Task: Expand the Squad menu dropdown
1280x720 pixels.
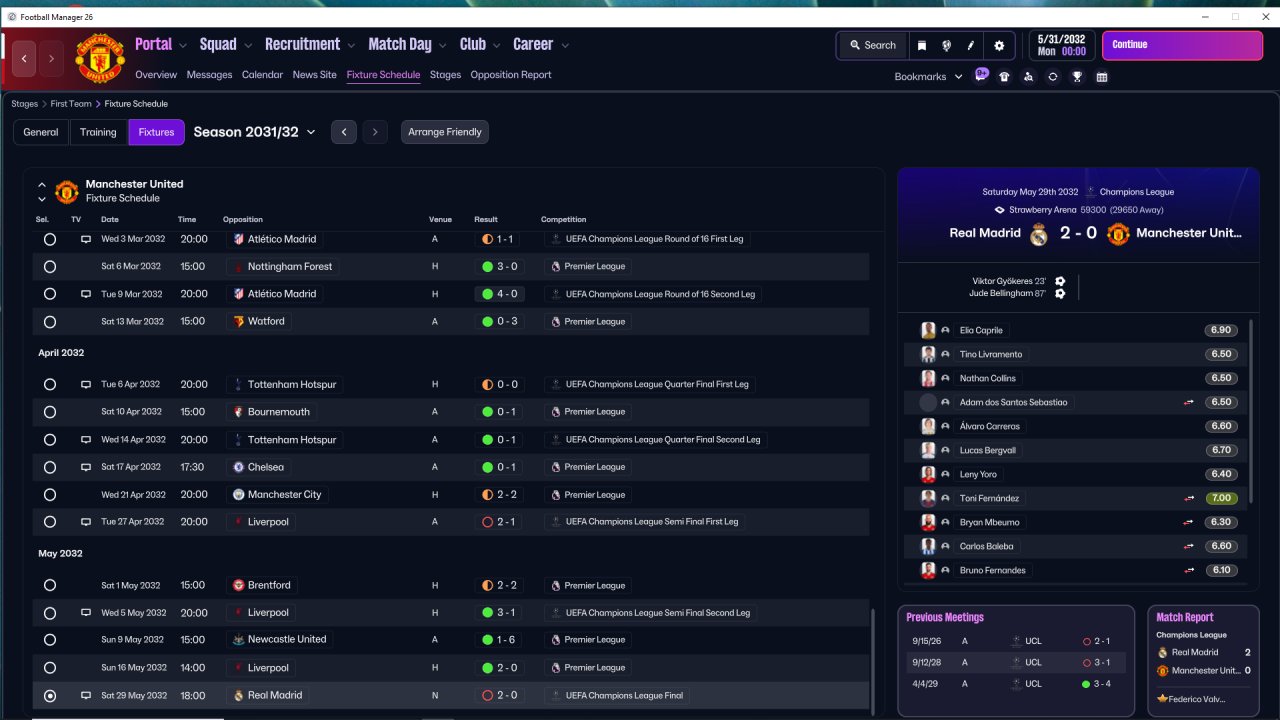Action: pos(246,45)
